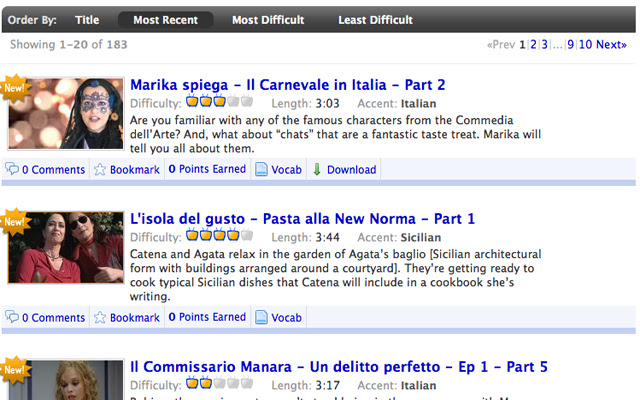Viewport: 640px width, 400px height.
Task: Click the New! badge on Marika spiega
Action: point(14,87)
